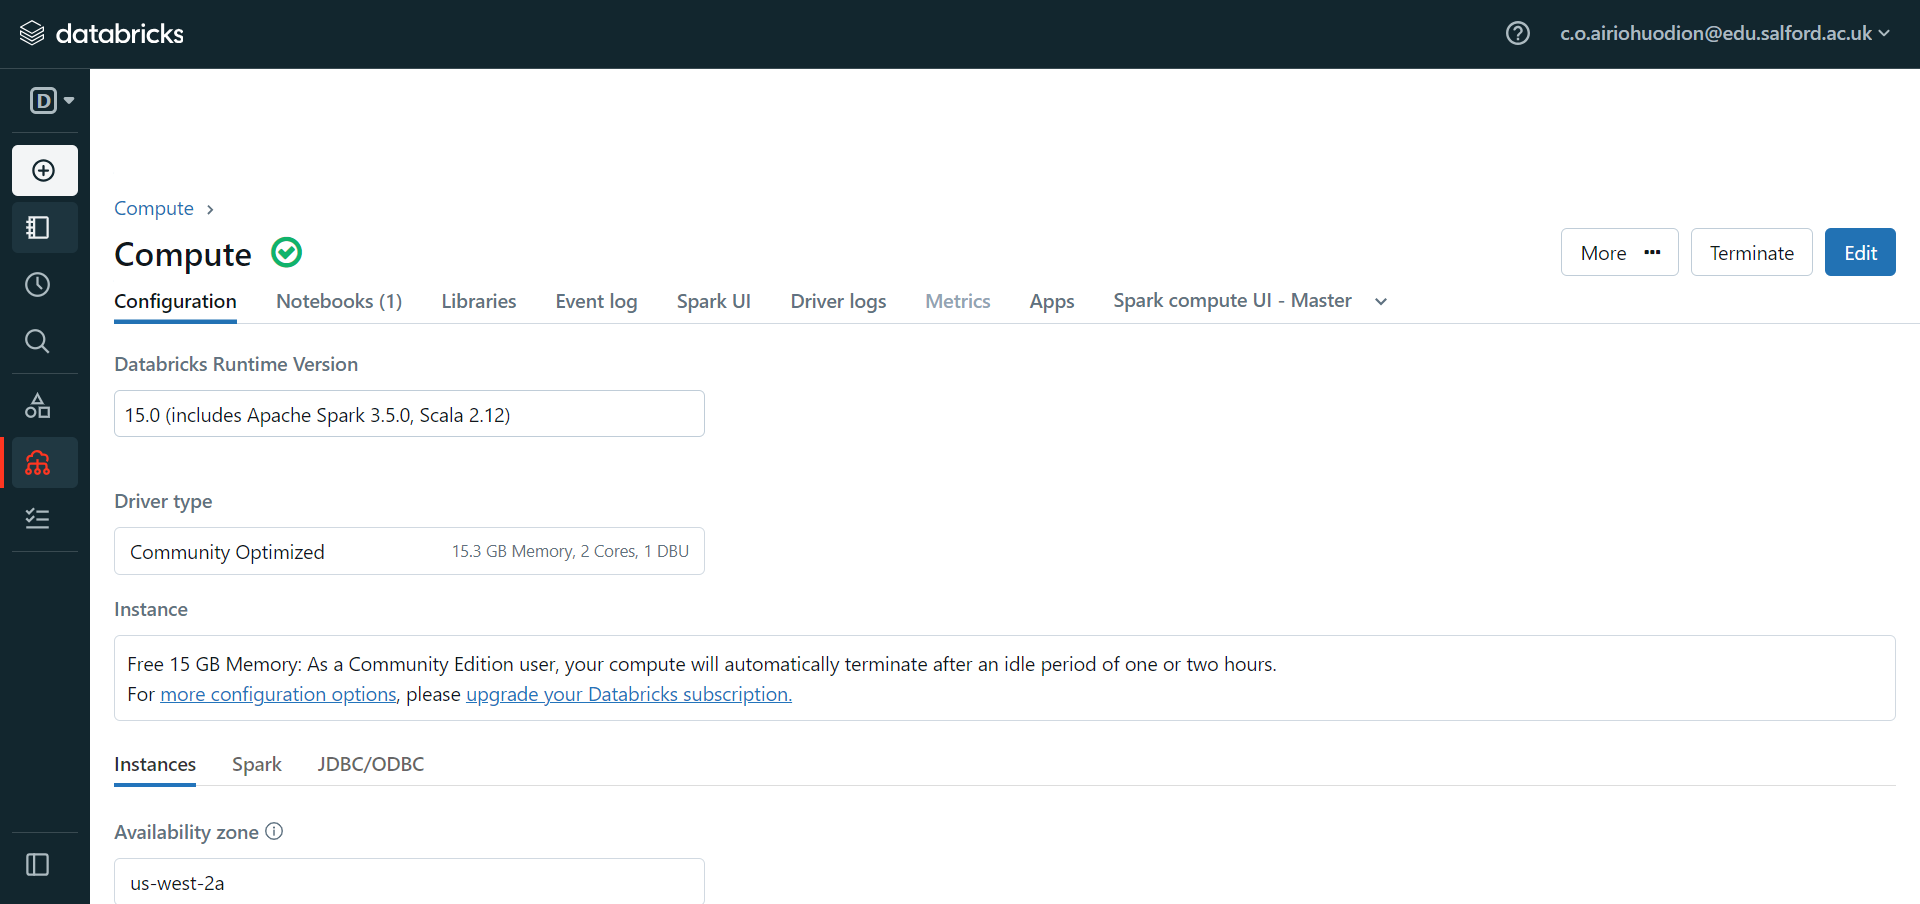This screenshot has width=1920, height=904.
Task: Click the Terminate button
Action: [1751, 253]
